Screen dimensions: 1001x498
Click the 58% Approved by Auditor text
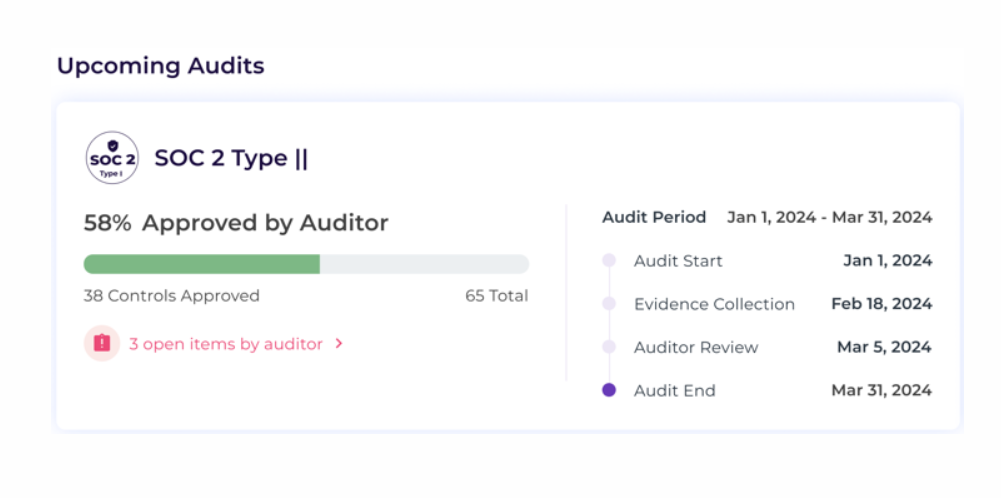236,222
